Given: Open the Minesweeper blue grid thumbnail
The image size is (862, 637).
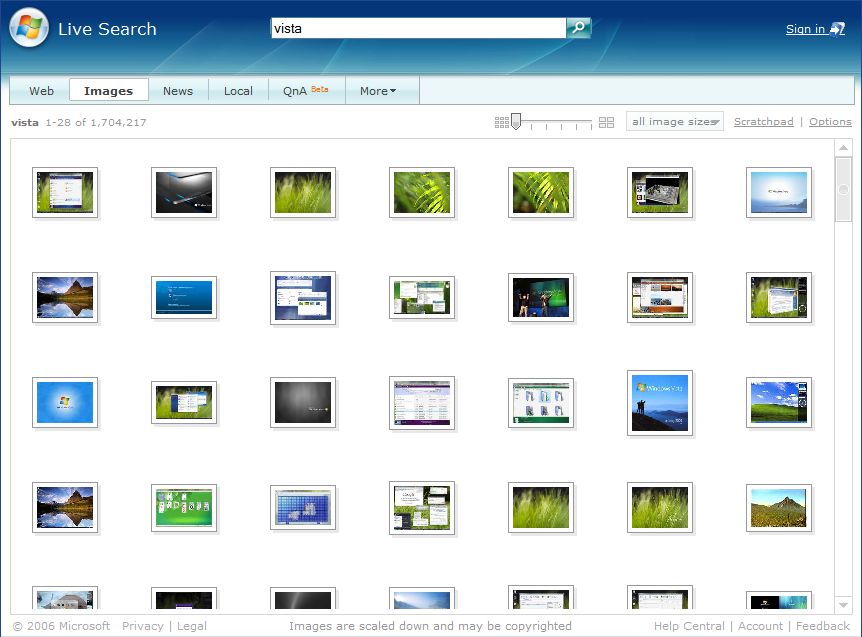Looking at the screenshot, I should coord(302,508).
